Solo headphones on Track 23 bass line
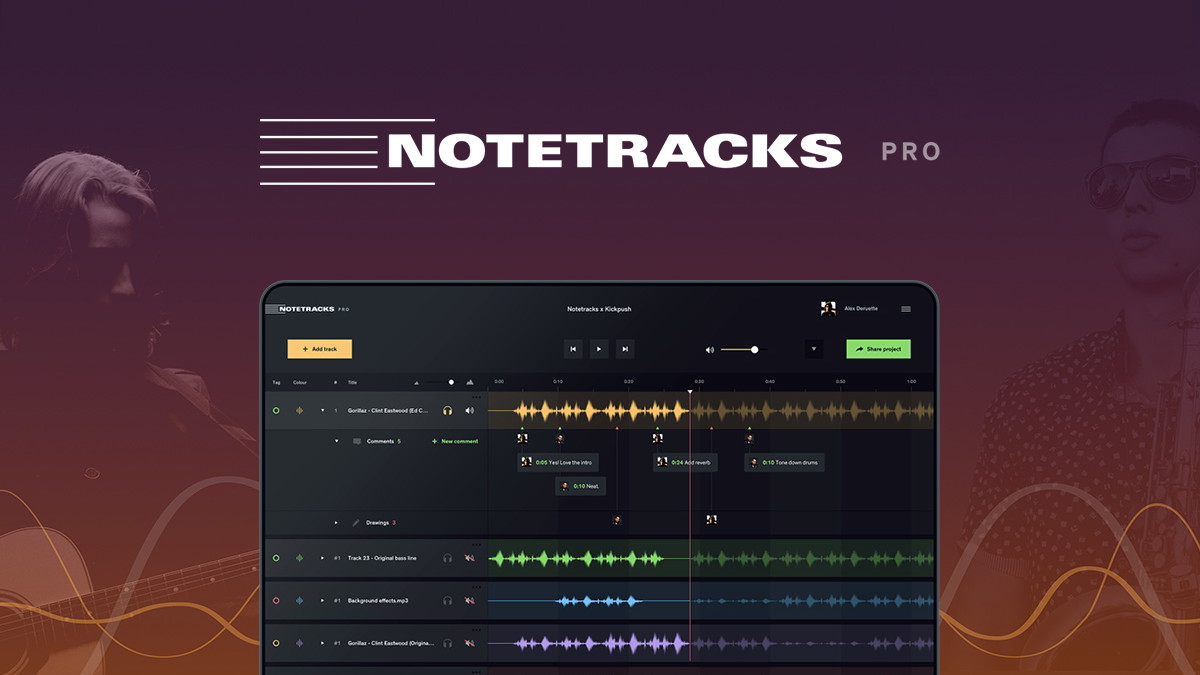Image resolution: width=1200 pixels, height=675 pixels. pyautogui.click(x=447, y=558)
